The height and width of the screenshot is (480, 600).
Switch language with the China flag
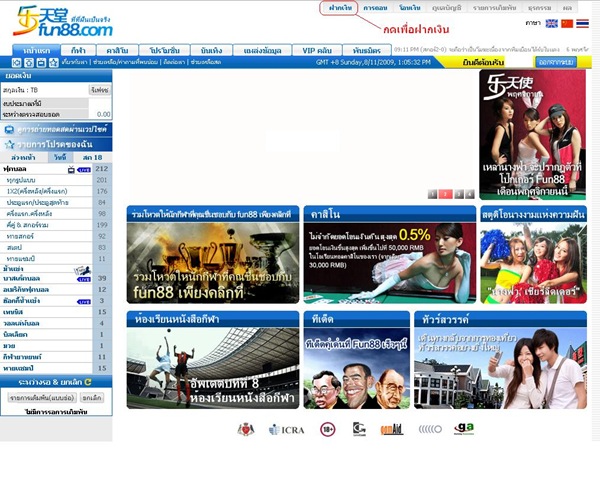567,23
